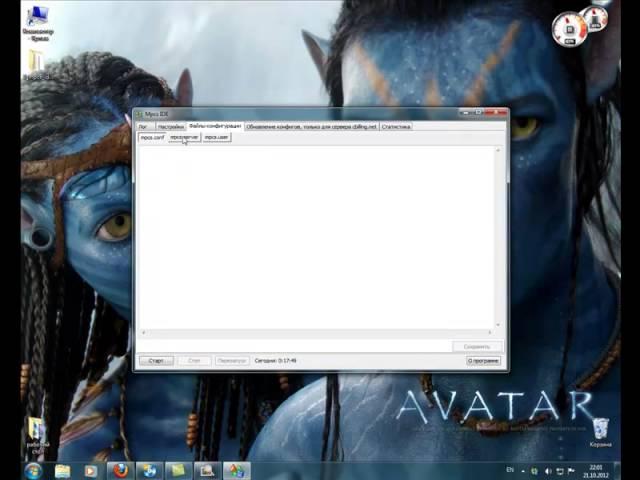The height and width of the screenshot is (480, 640).
Task: Close the Mpcs window
Action: (496, 112)
